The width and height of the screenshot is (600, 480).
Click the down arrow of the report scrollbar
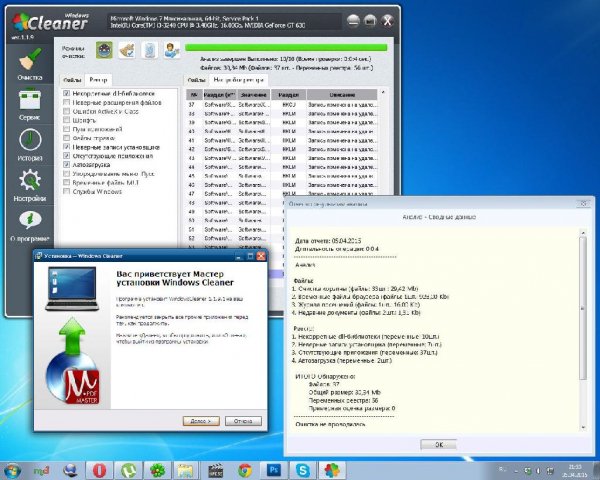(583, 427)
